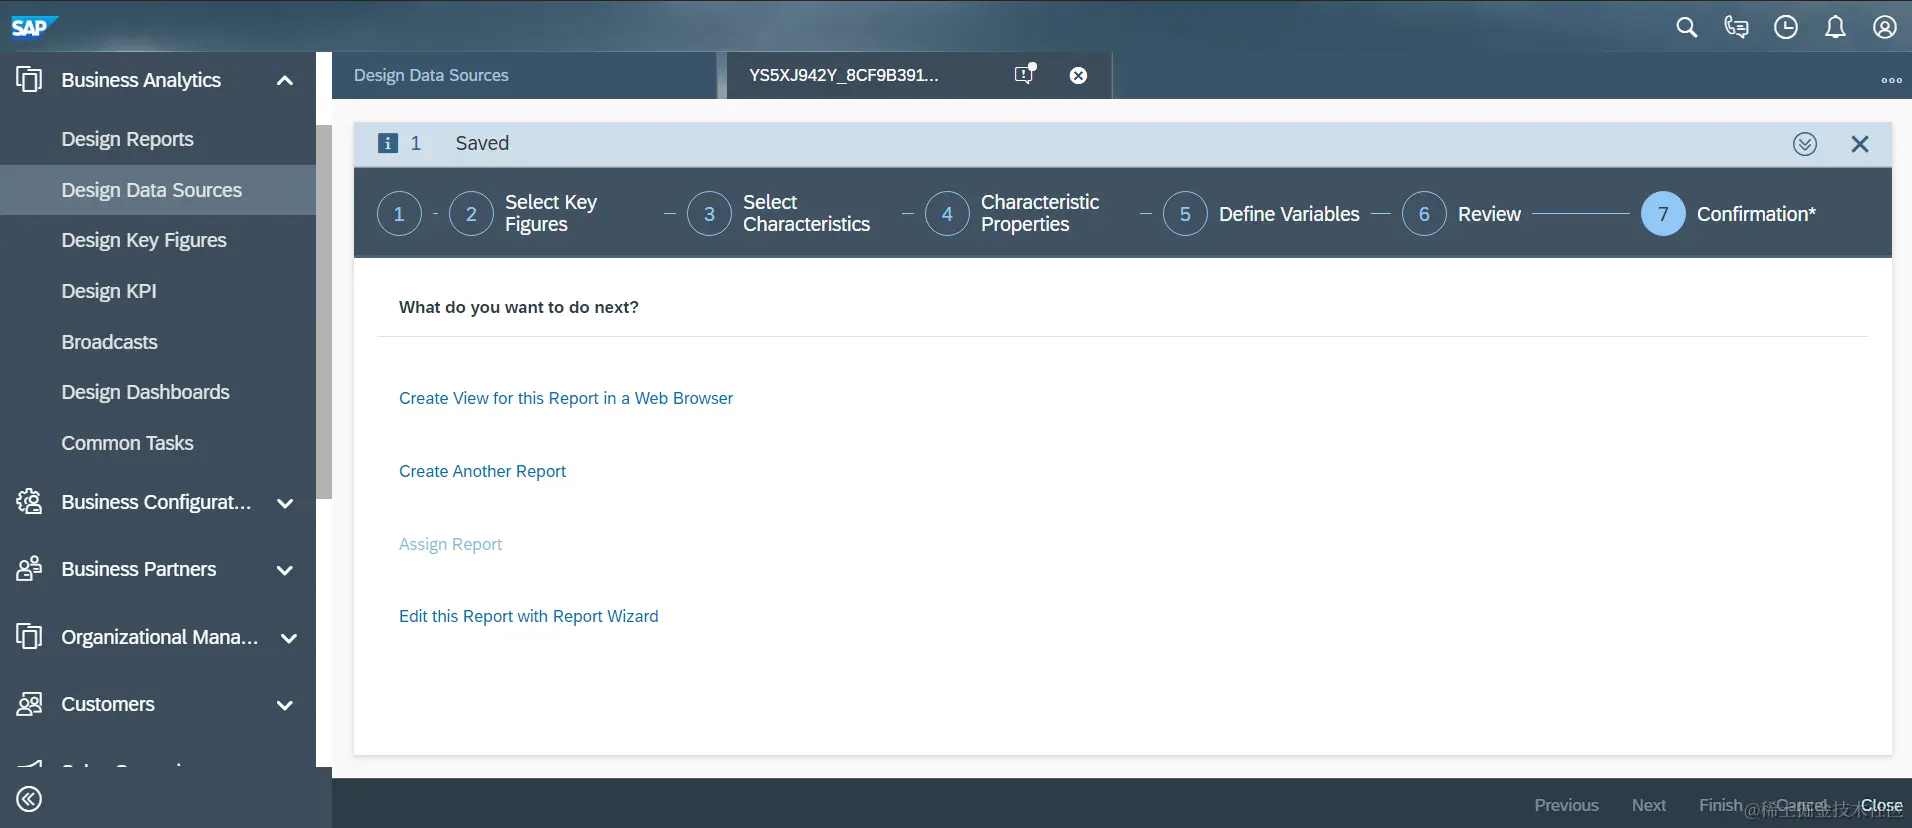1912x828 pixels.
Task: Expand the Business Configuration section
Action: (285, 503)
